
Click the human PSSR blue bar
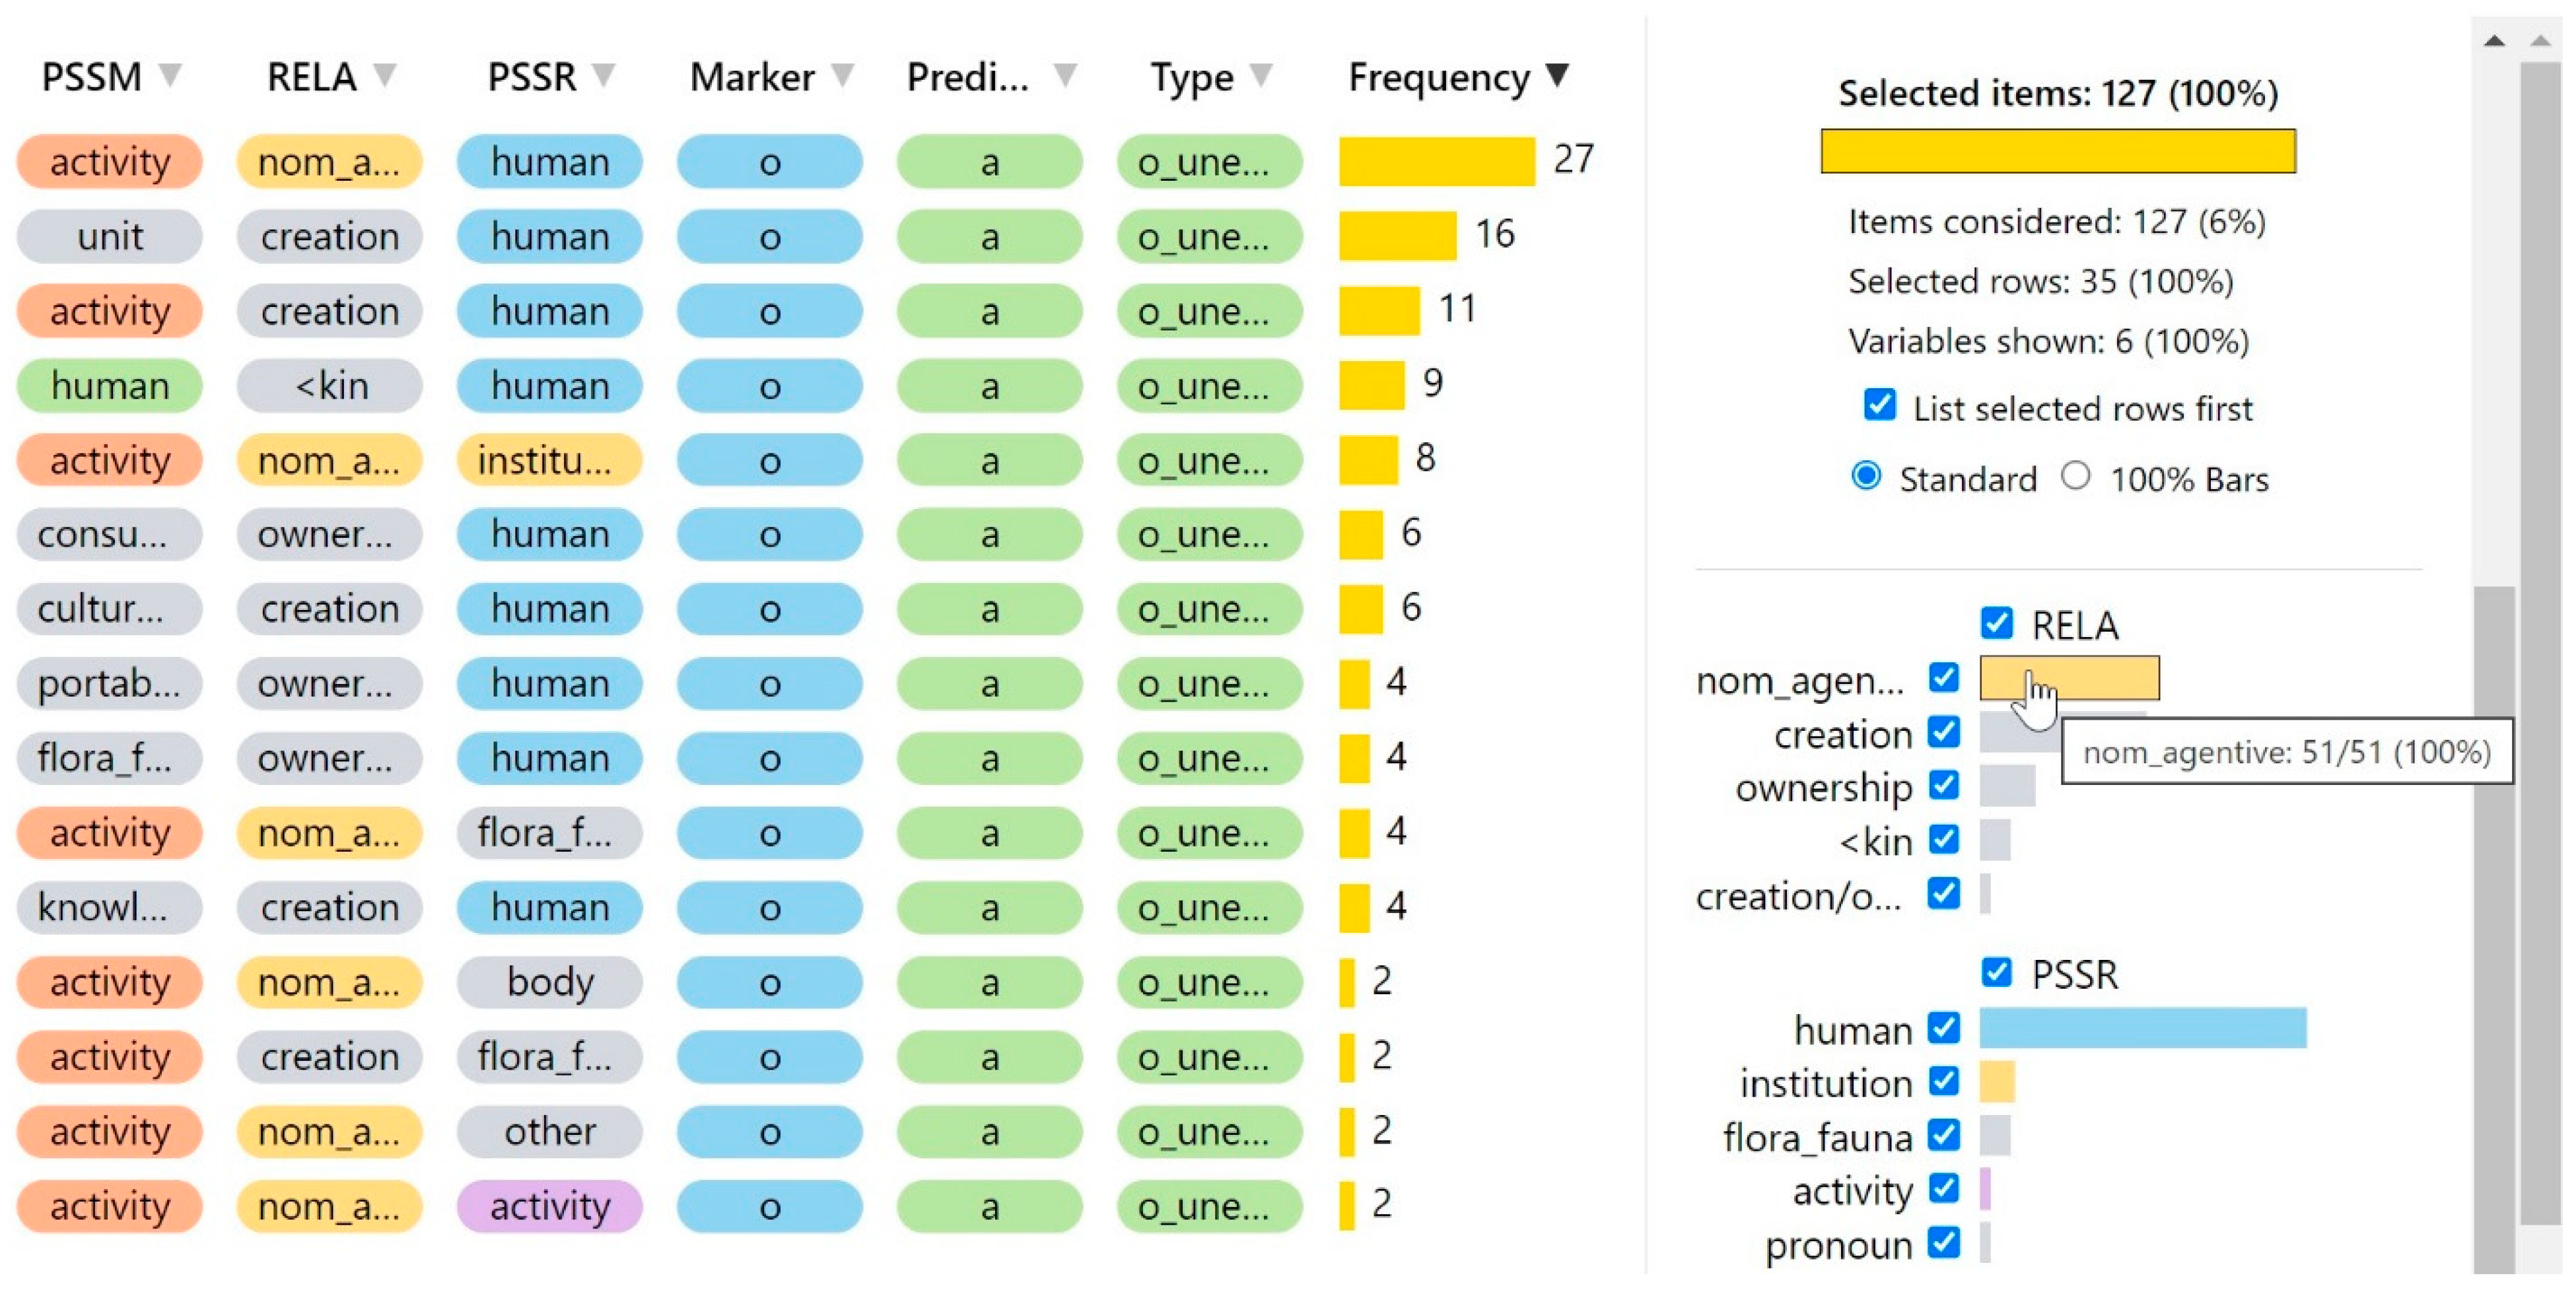(2142, 1028)
